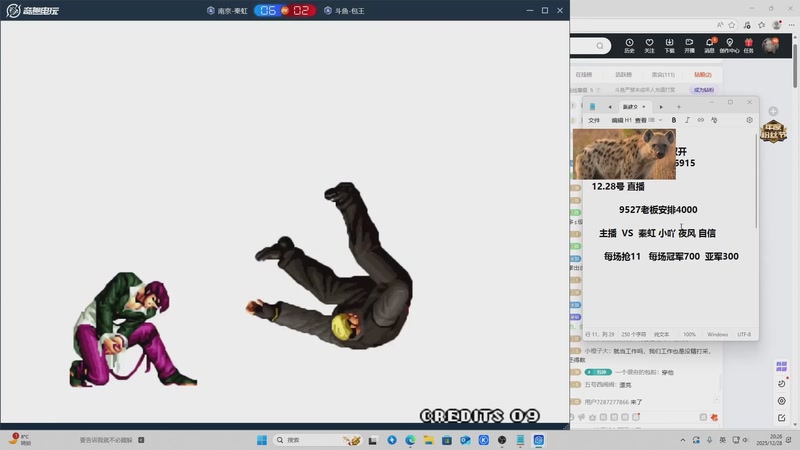Toggle italic formatting in Notepad toolbar
This screenshot has width=800, height=450.
pyautogui.click(x=687, y=120)
